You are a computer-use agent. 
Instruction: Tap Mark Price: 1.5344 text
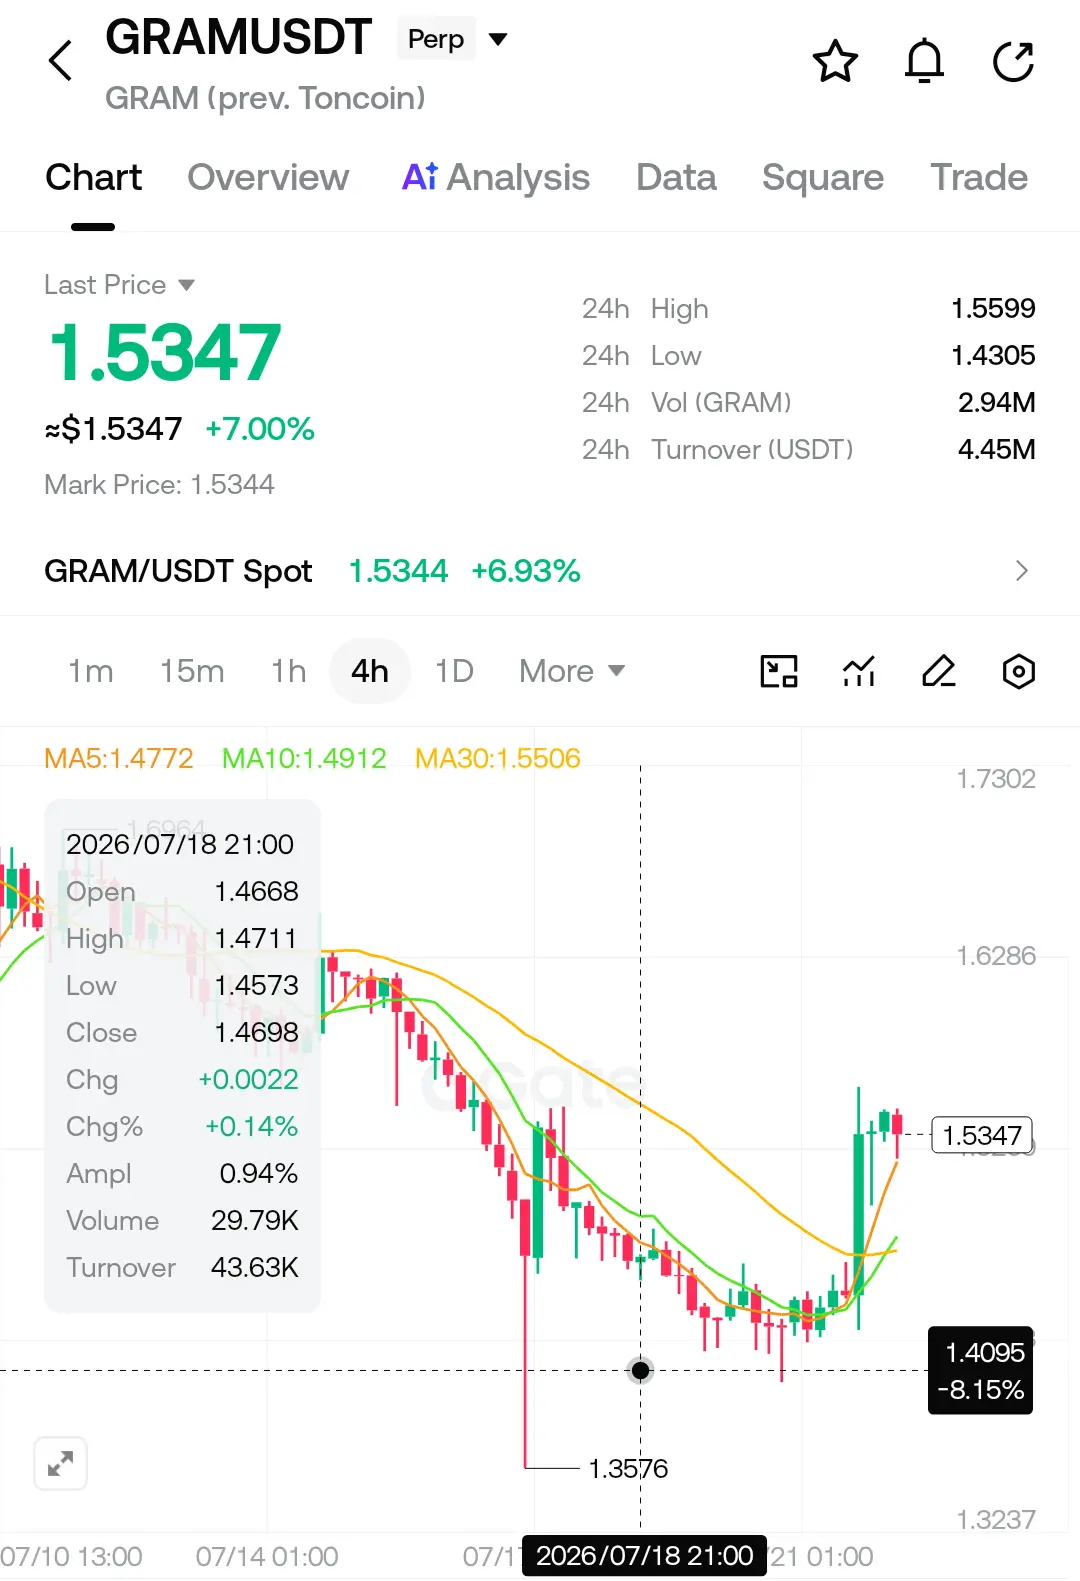coord(159,485)
